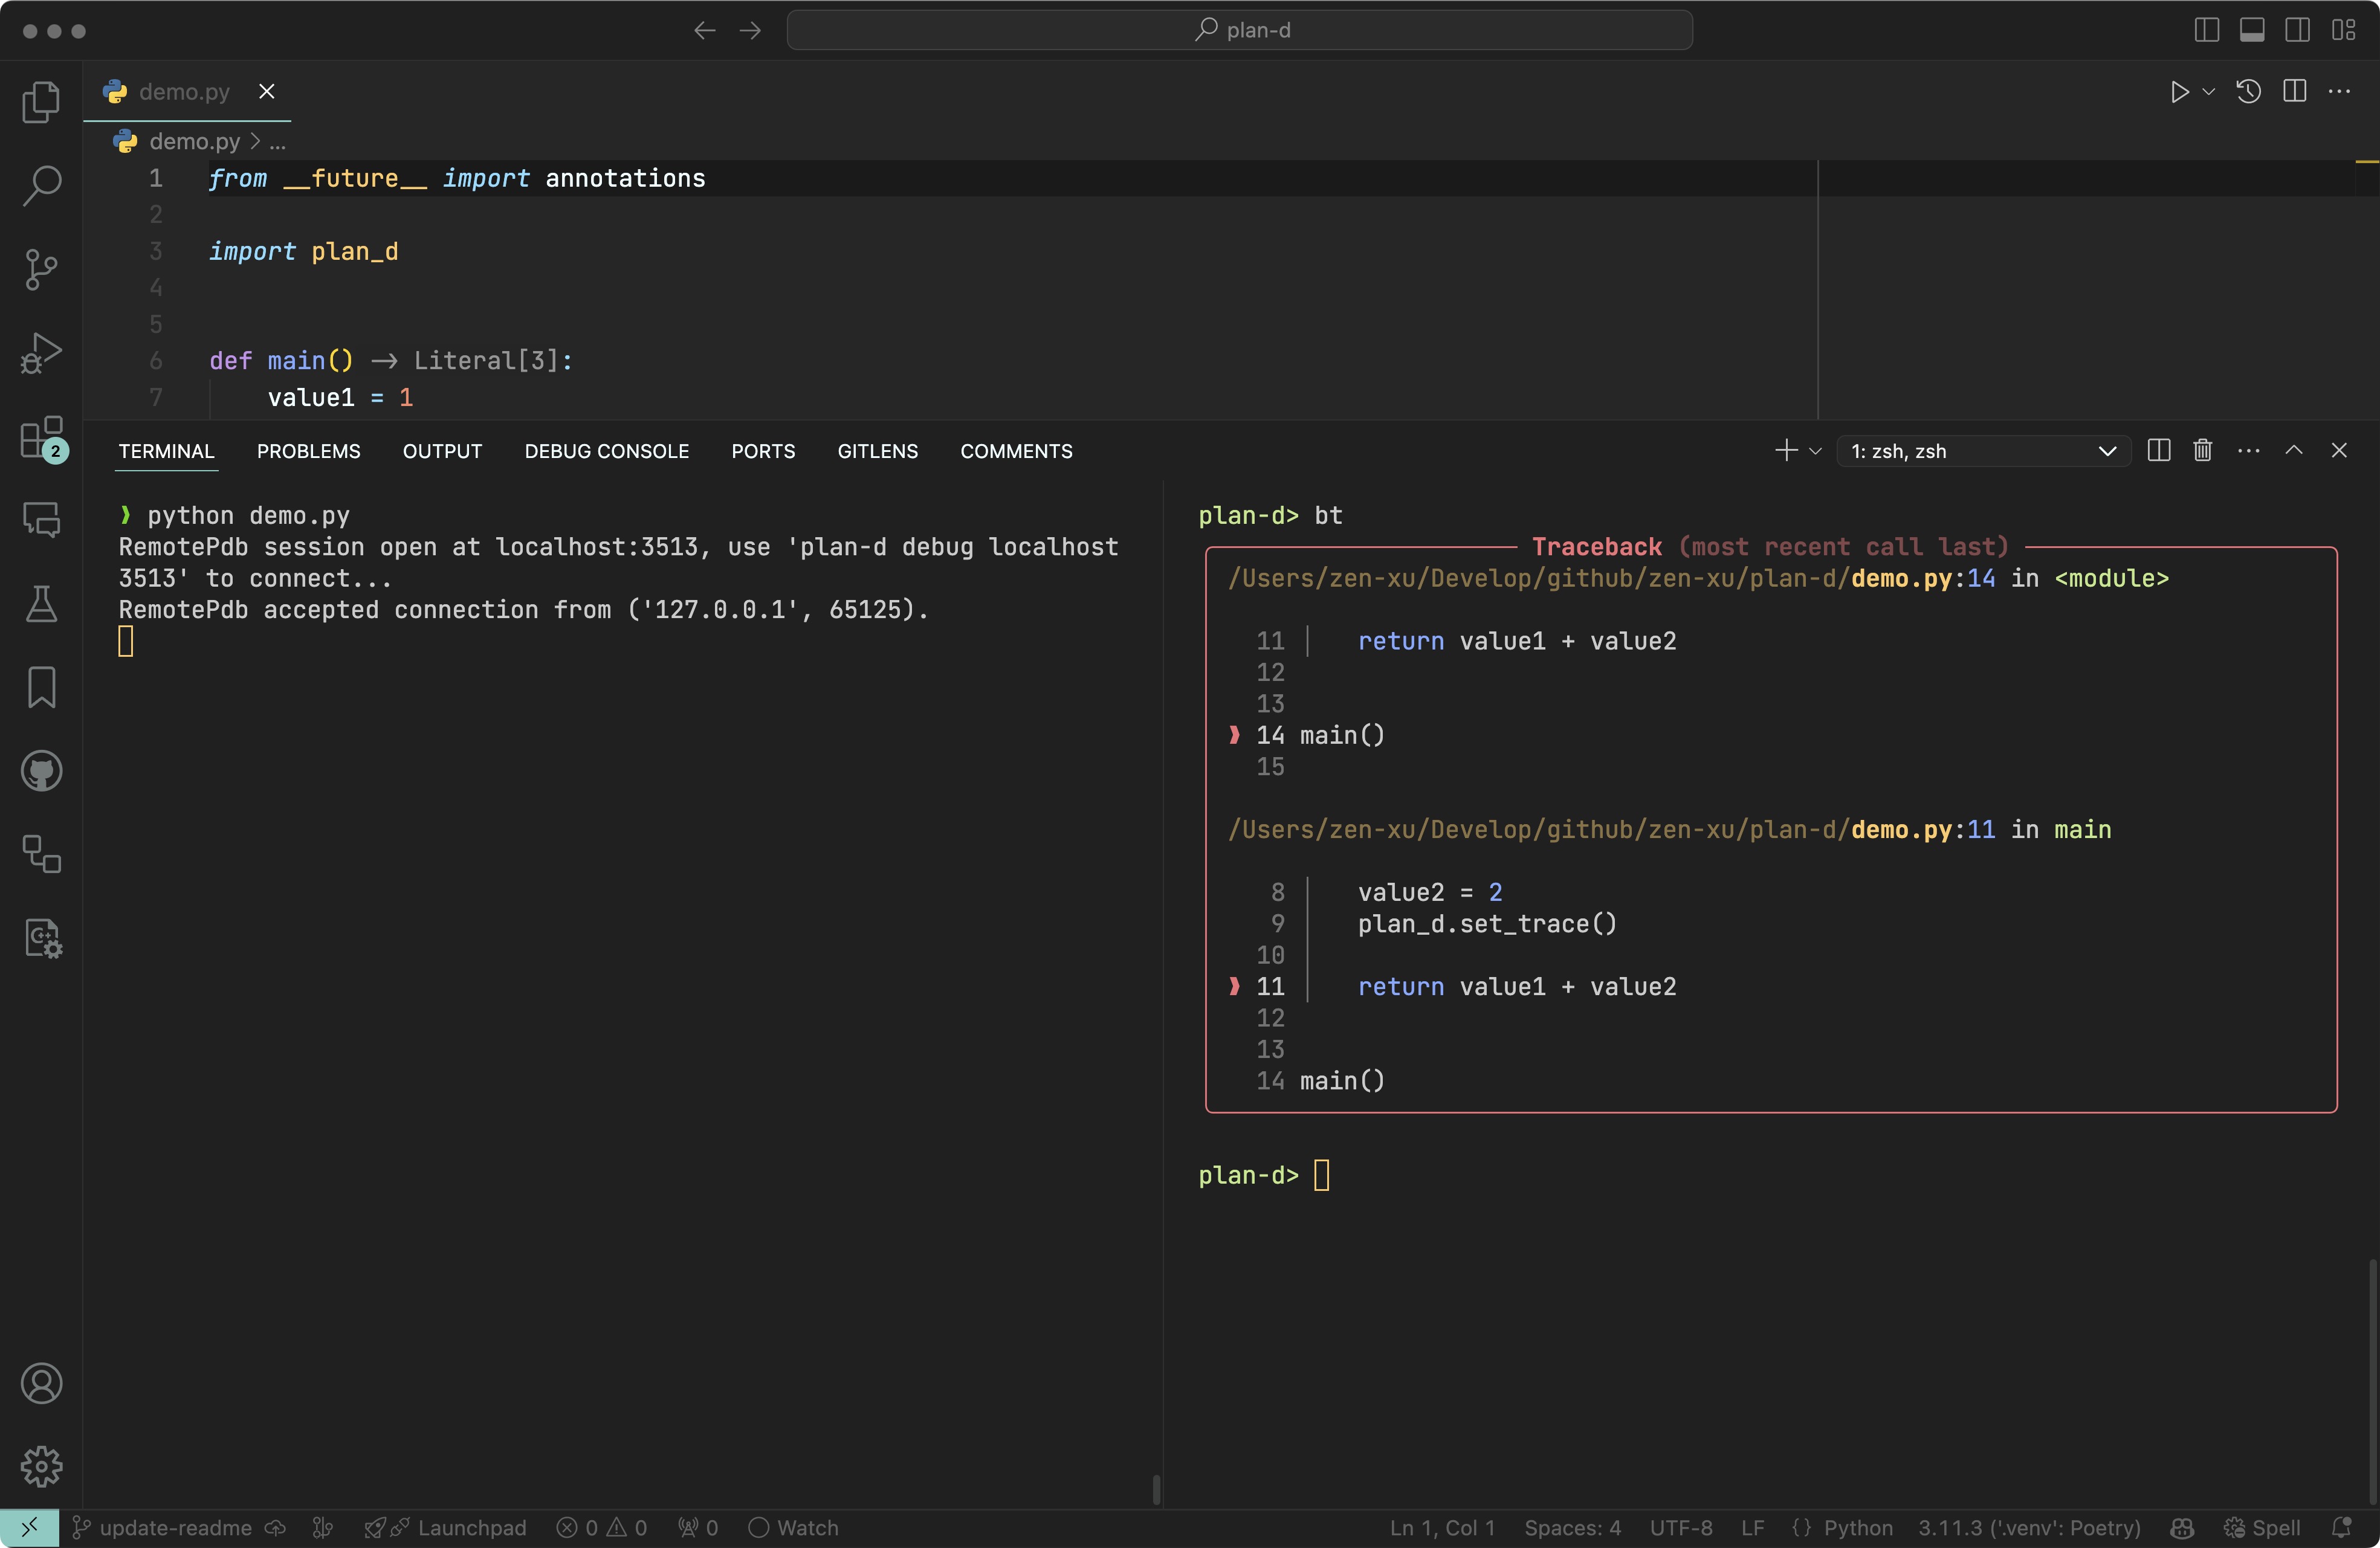Open the Extensions view
The height and width of the screenshot is (1548, 2380).
pyautogui.click(x=41, y=438)
